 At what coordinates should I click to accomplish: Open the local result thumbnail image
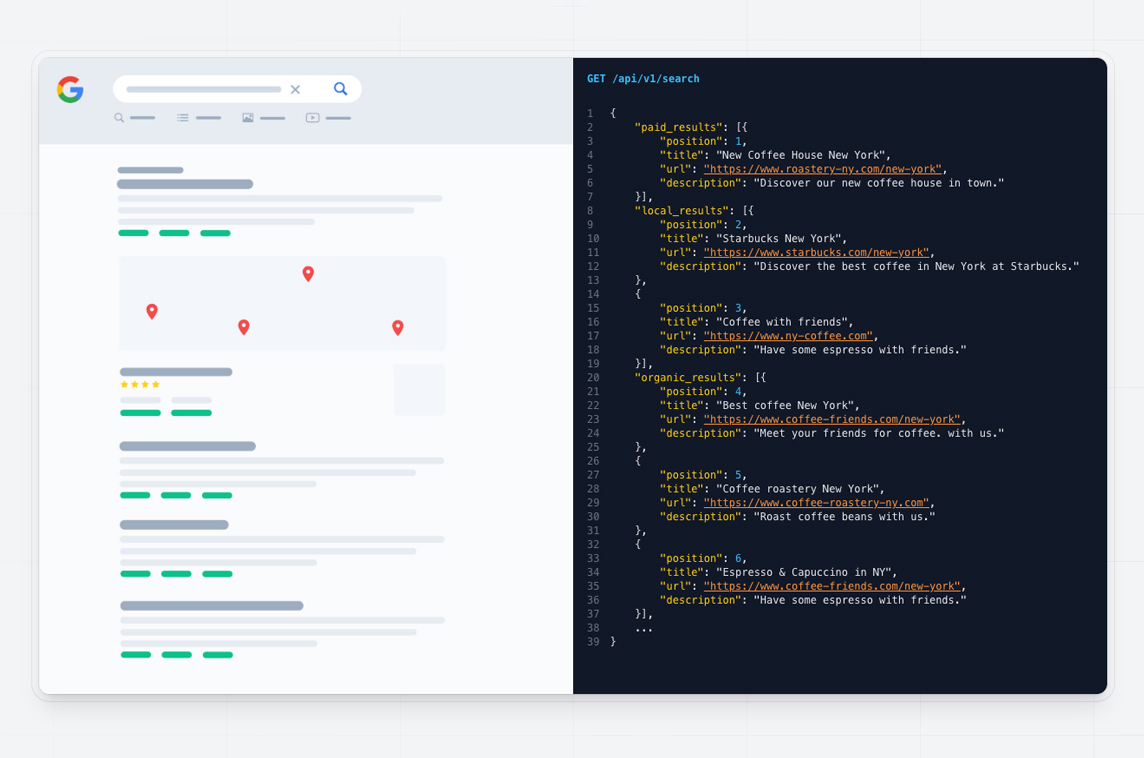pos(419,389)
